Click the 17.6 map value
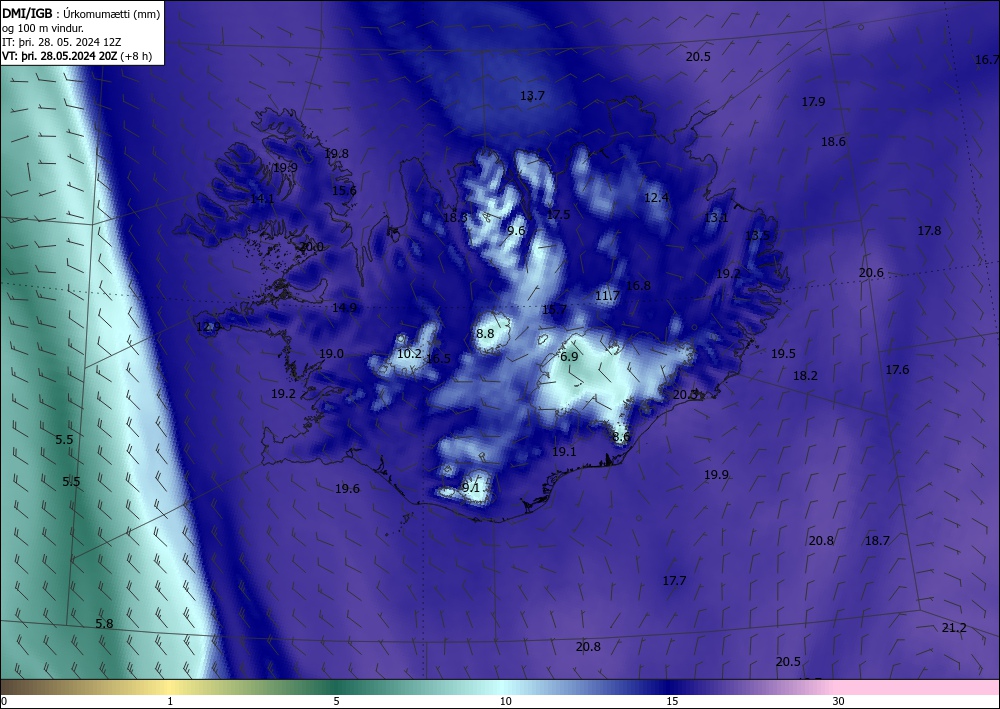Screen dimensions: 1000x709 tap(897, 370)
